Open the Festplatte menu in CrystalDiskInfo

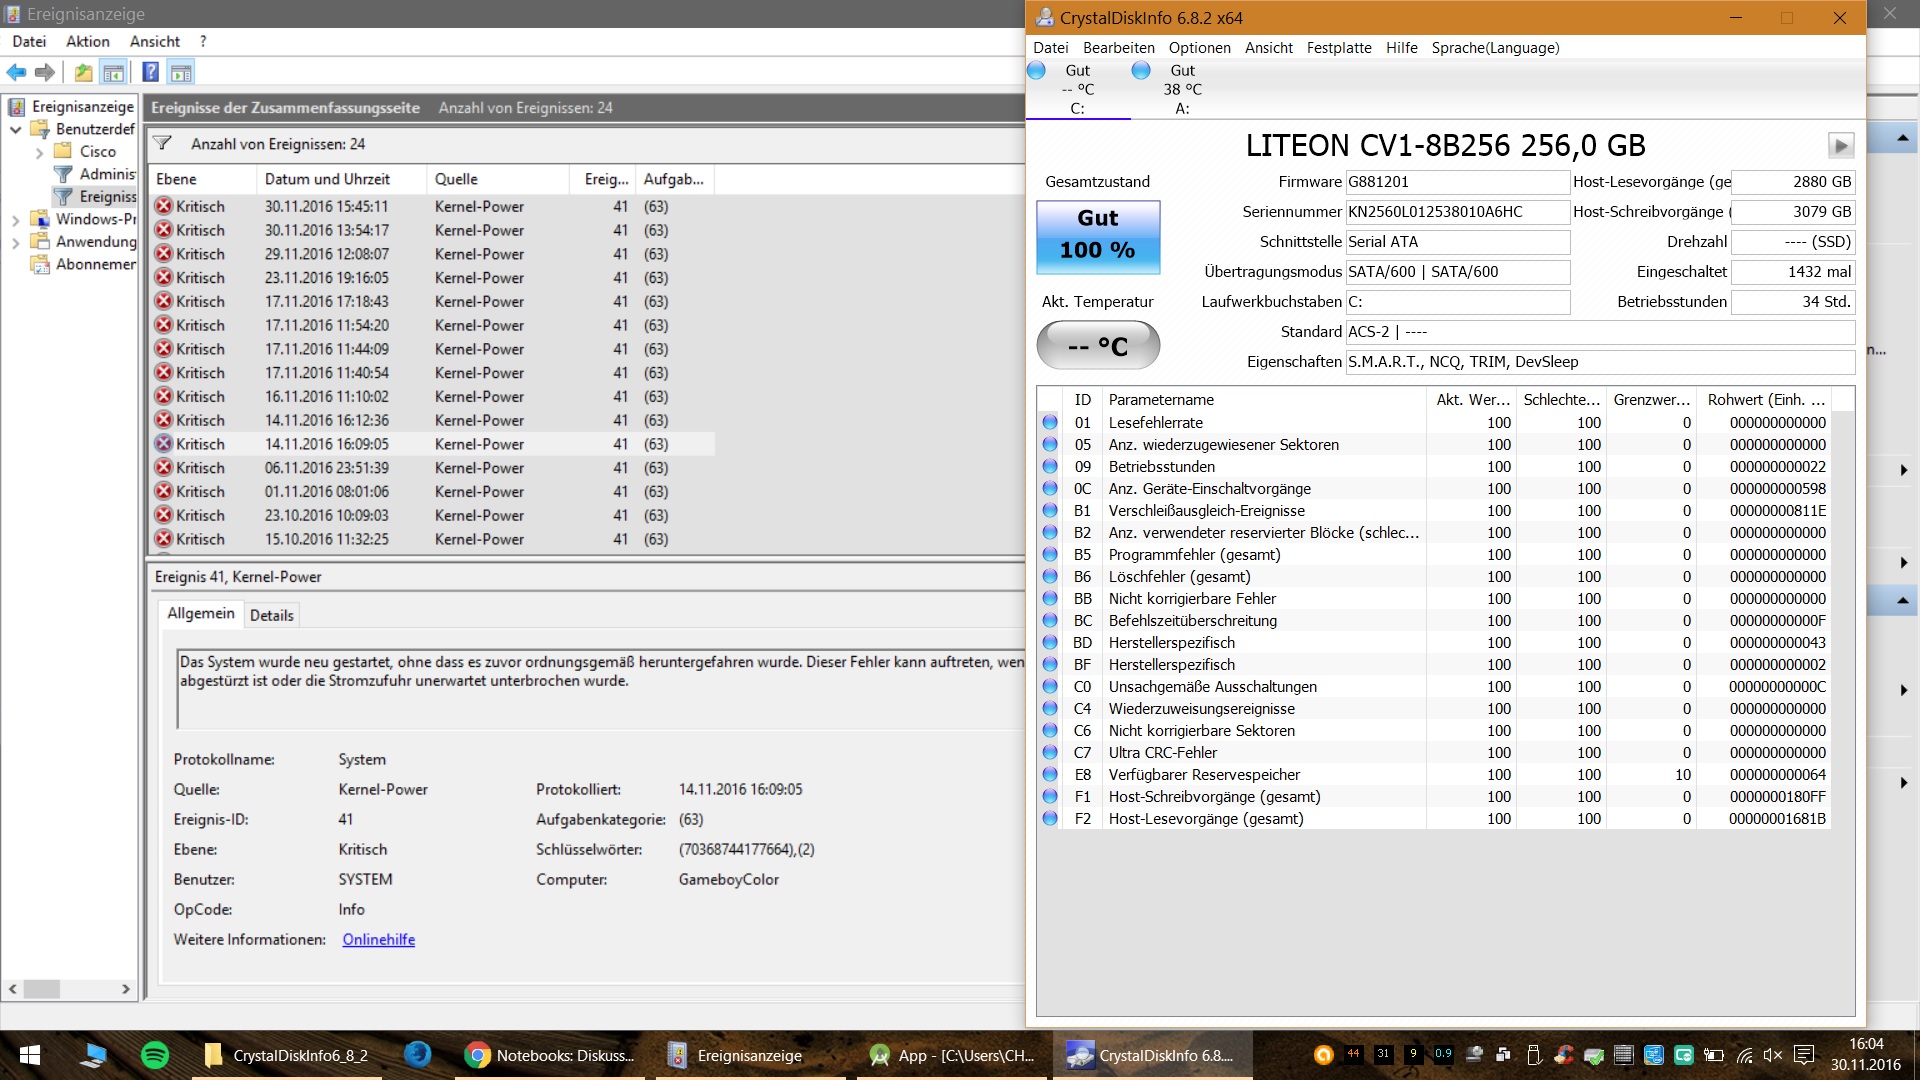[x=1338, y=48]
